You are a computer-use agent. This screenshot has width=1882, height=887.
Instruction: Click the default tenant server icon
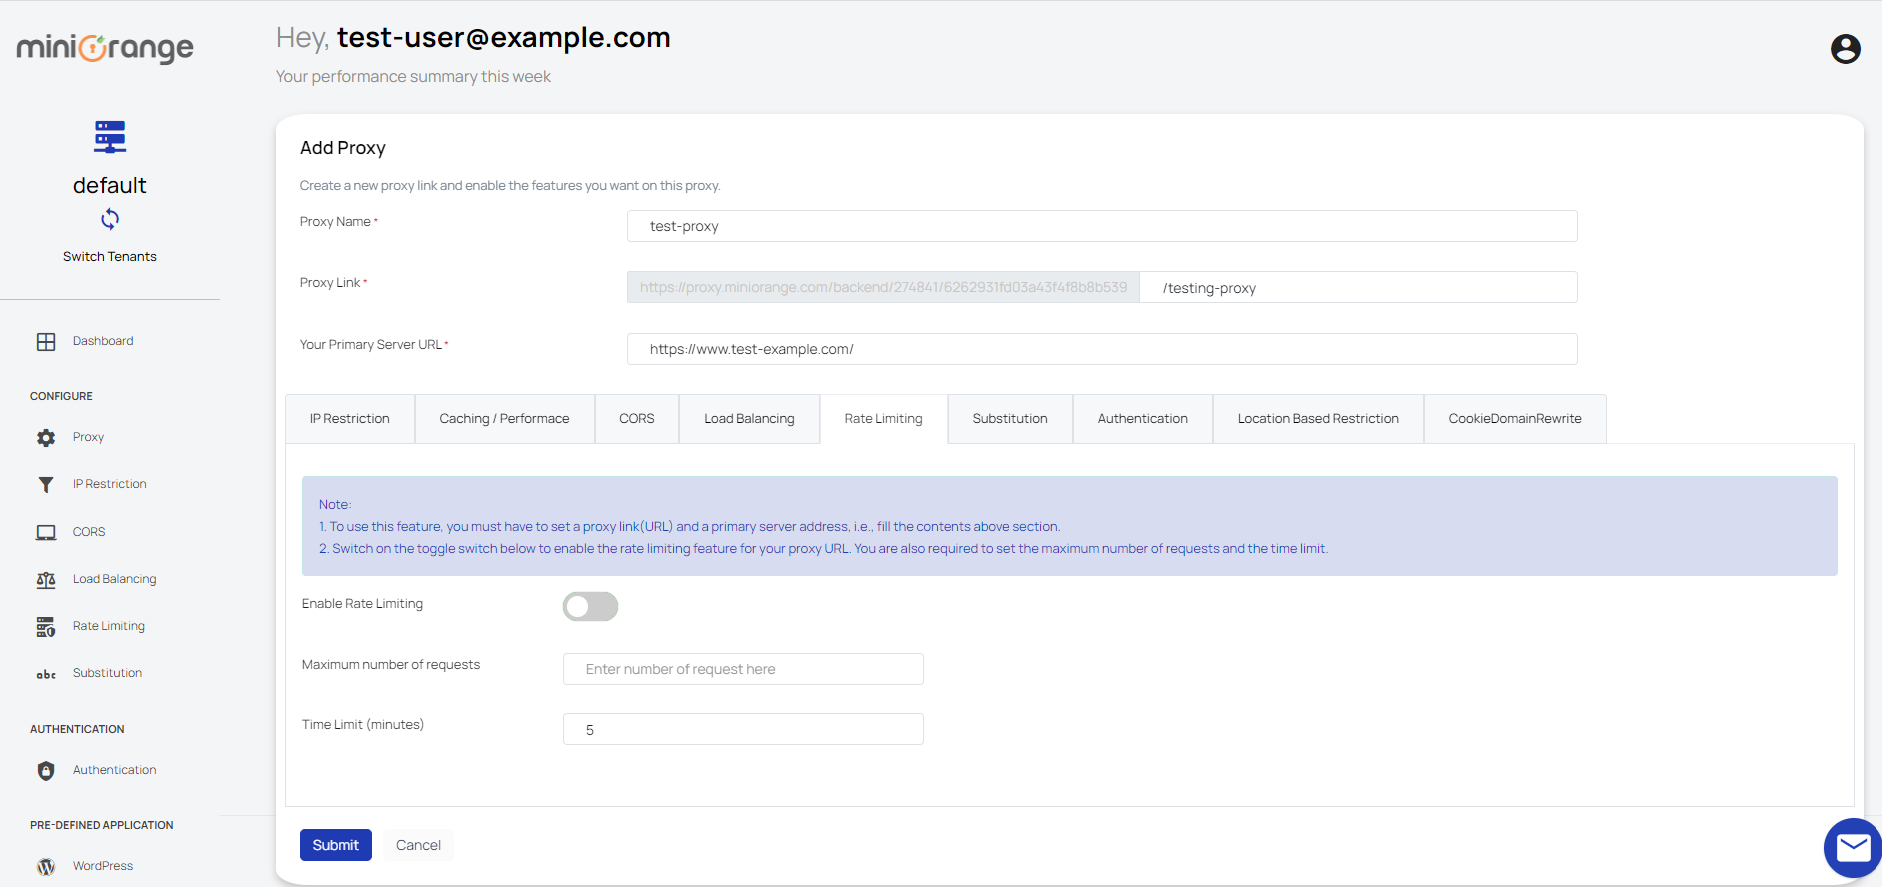[110, 137]
